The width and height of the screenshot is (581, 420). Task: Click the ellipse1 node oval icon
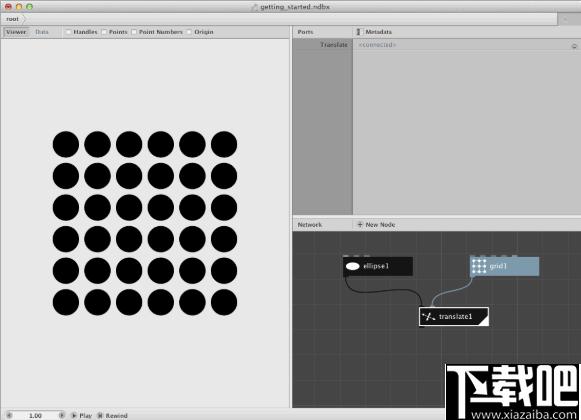tap(352, 266)
